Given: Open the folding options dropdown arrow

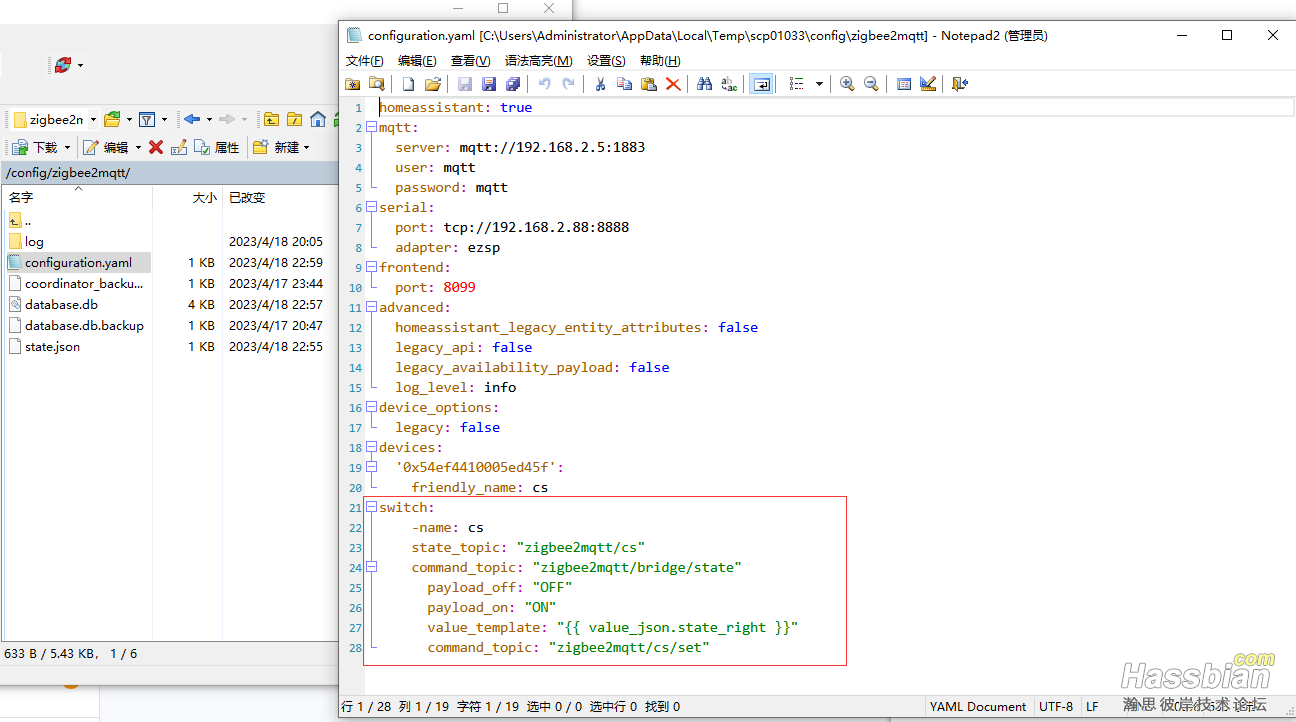Looking at the screenshot, I should [x=819, y=84].
